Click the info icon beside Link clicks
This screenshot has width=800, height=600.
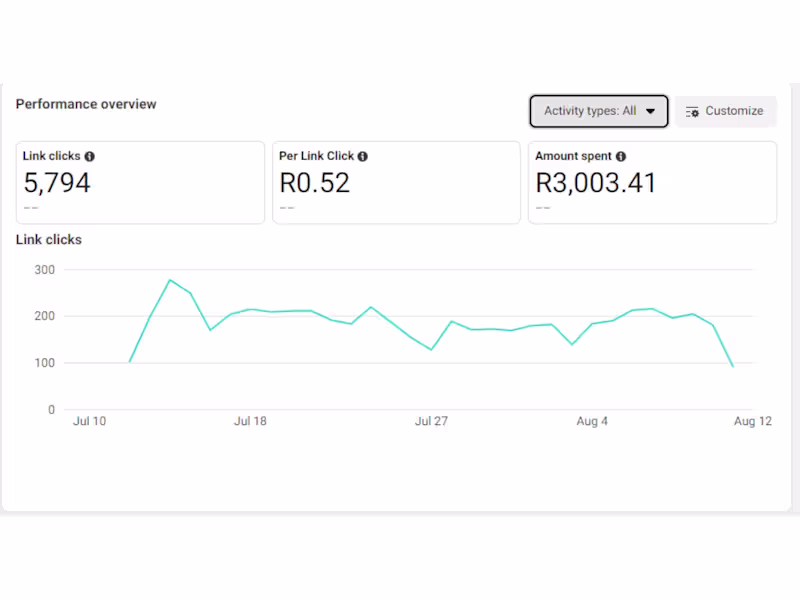(x=90, y=157)
